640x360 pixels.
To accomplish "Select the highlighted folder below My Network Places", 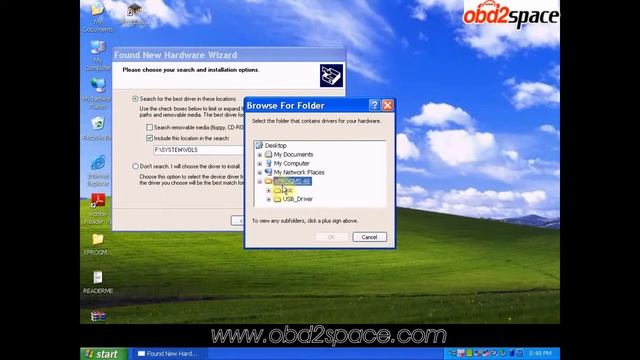I will coord(292,181).
